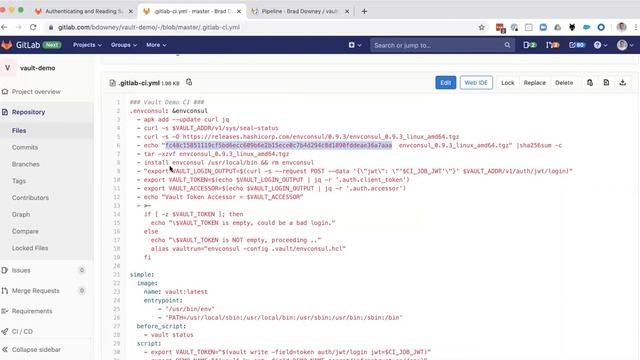640x360 pixels.
Task: Open the Chrome three-dot menu
Action: [x=636, y=27]
